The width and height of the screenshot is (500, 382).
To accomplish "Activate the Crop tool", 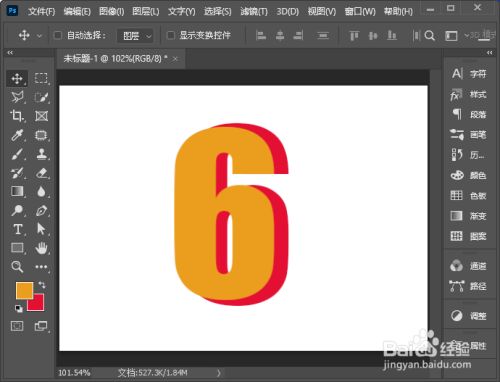I will (x=17, y=116).
